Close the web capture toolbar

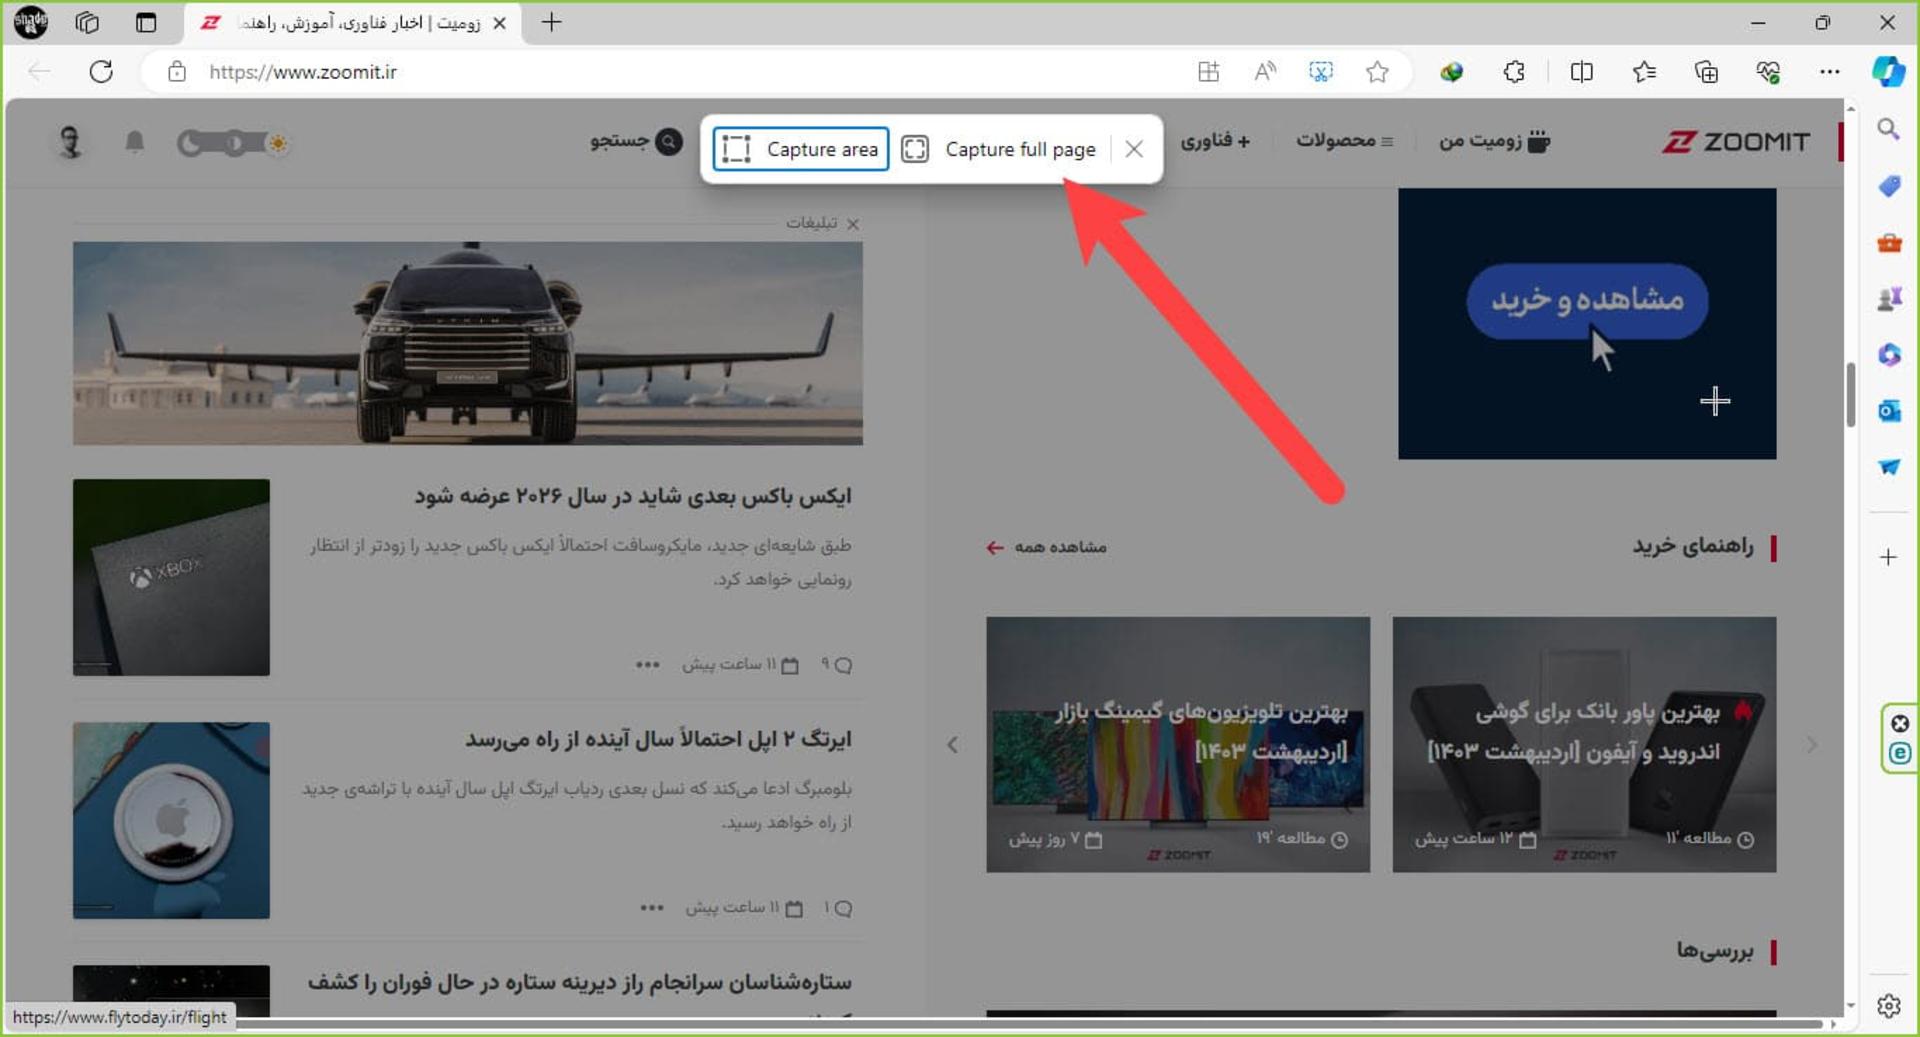coord(1134,149)
